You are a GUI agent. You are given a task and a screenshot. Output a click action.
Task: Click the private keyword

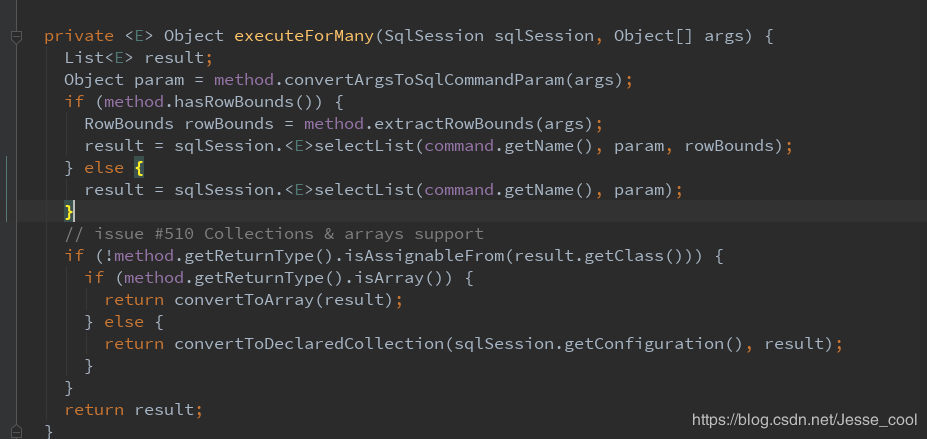[79, 36]
